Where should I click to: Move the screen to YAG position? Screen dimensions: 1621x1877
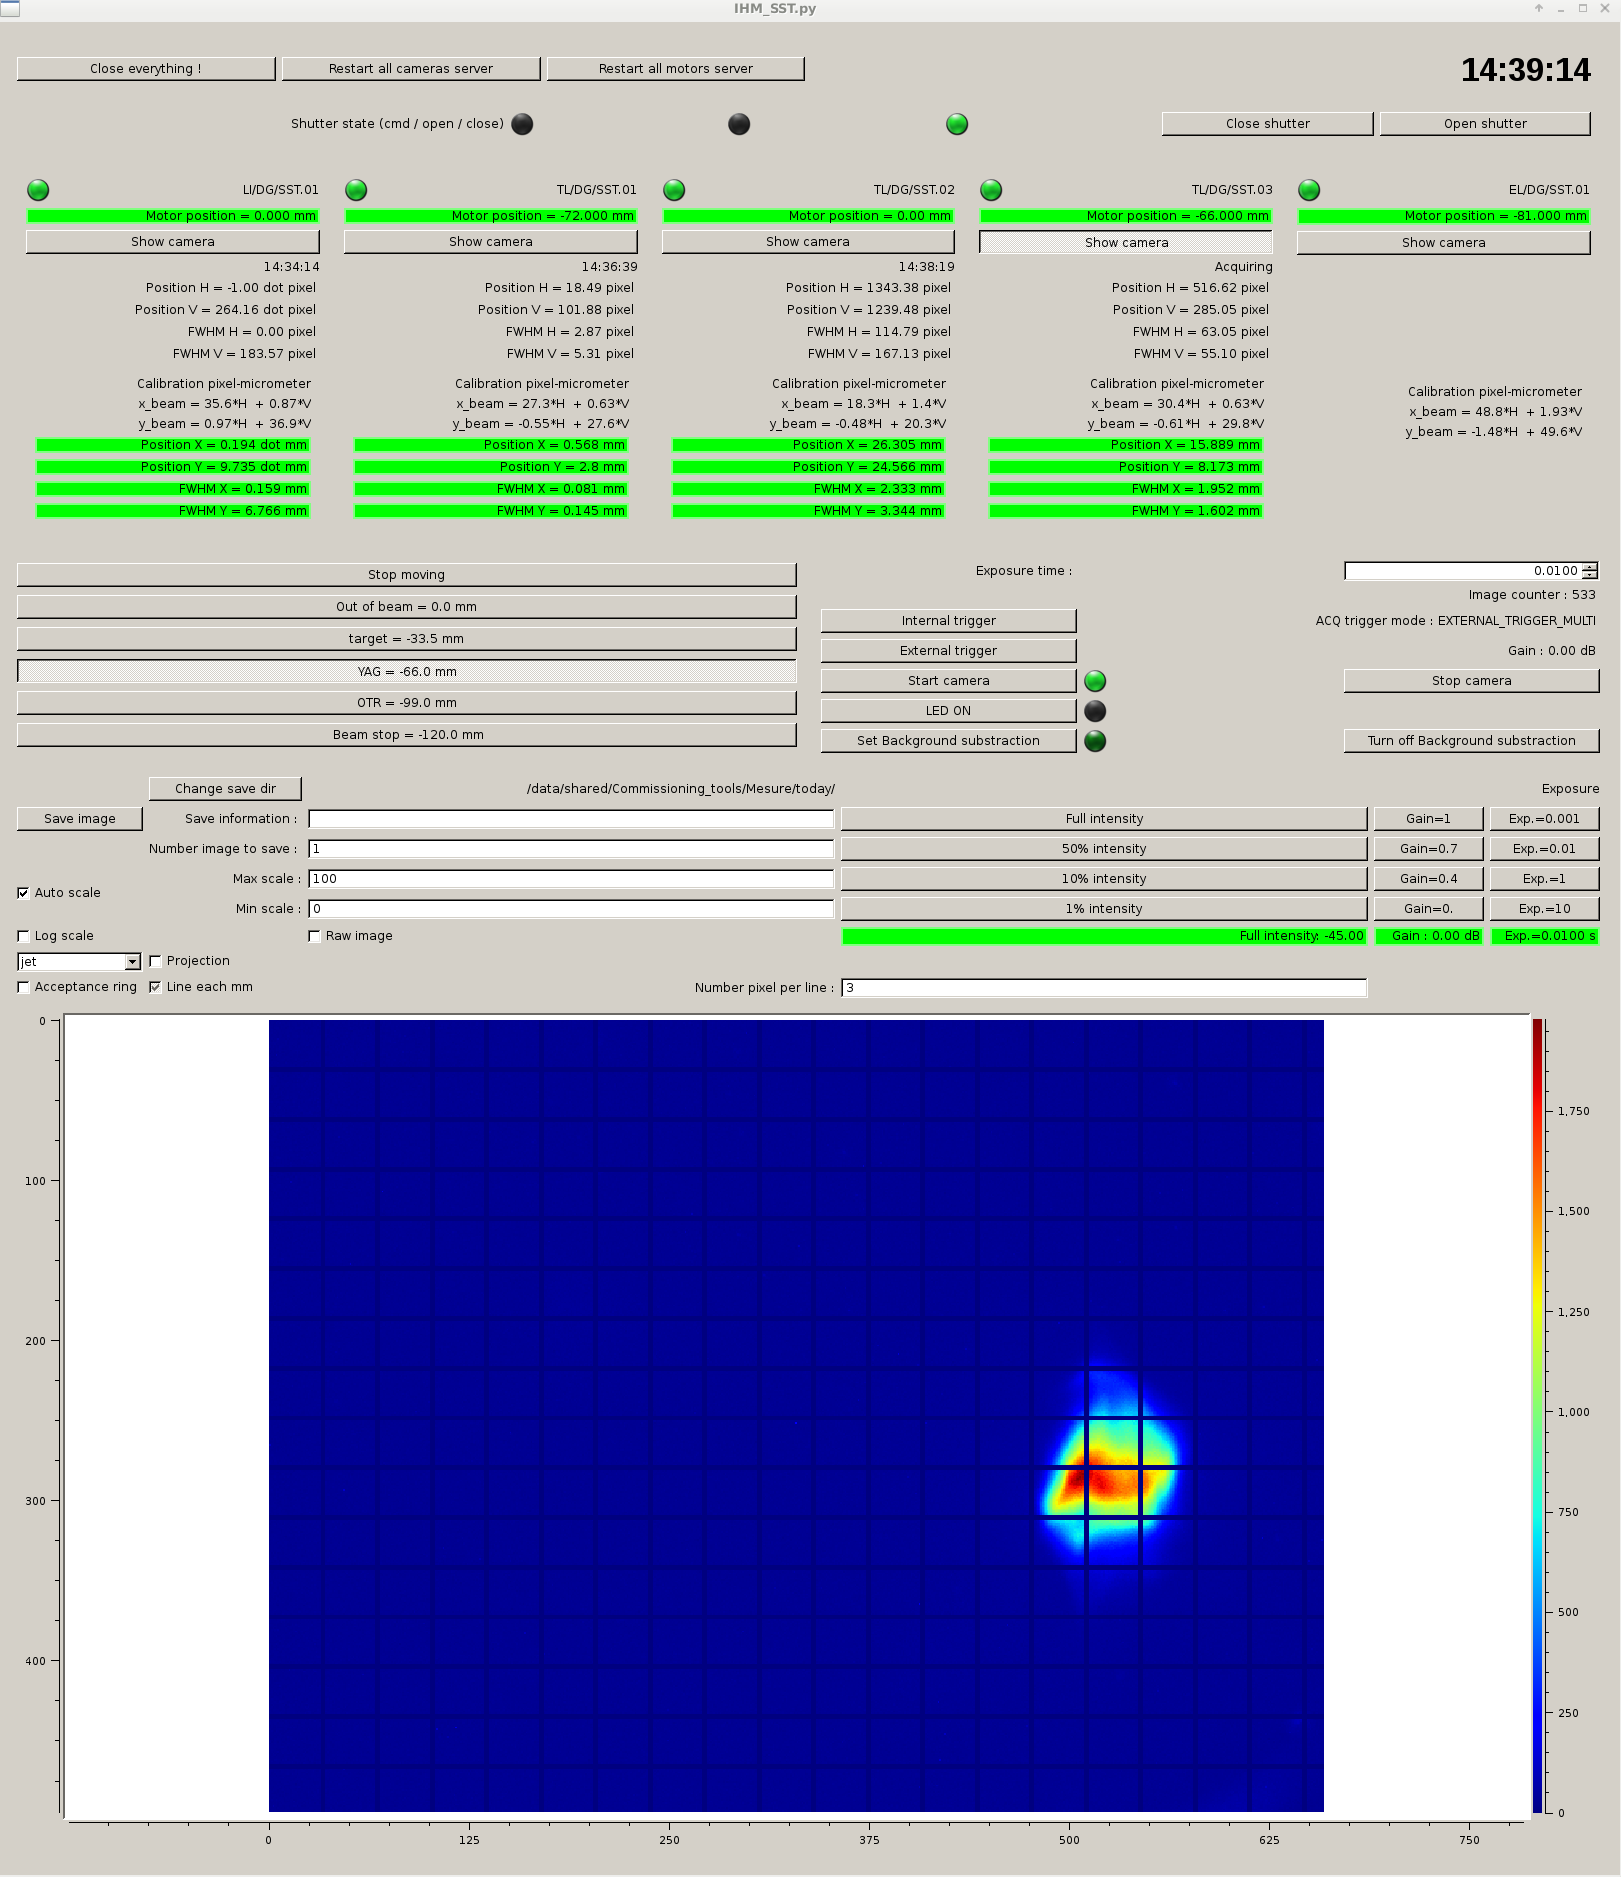click(x=406, y=672)
